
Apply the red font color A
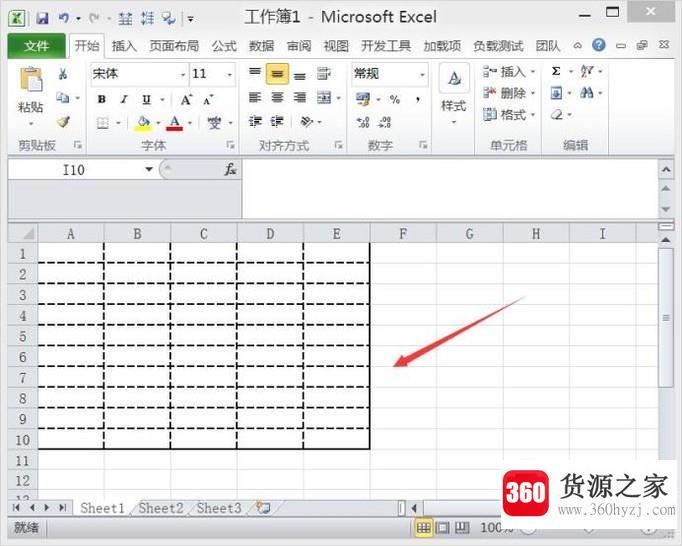pyautogui.click(x=175, y=123)
